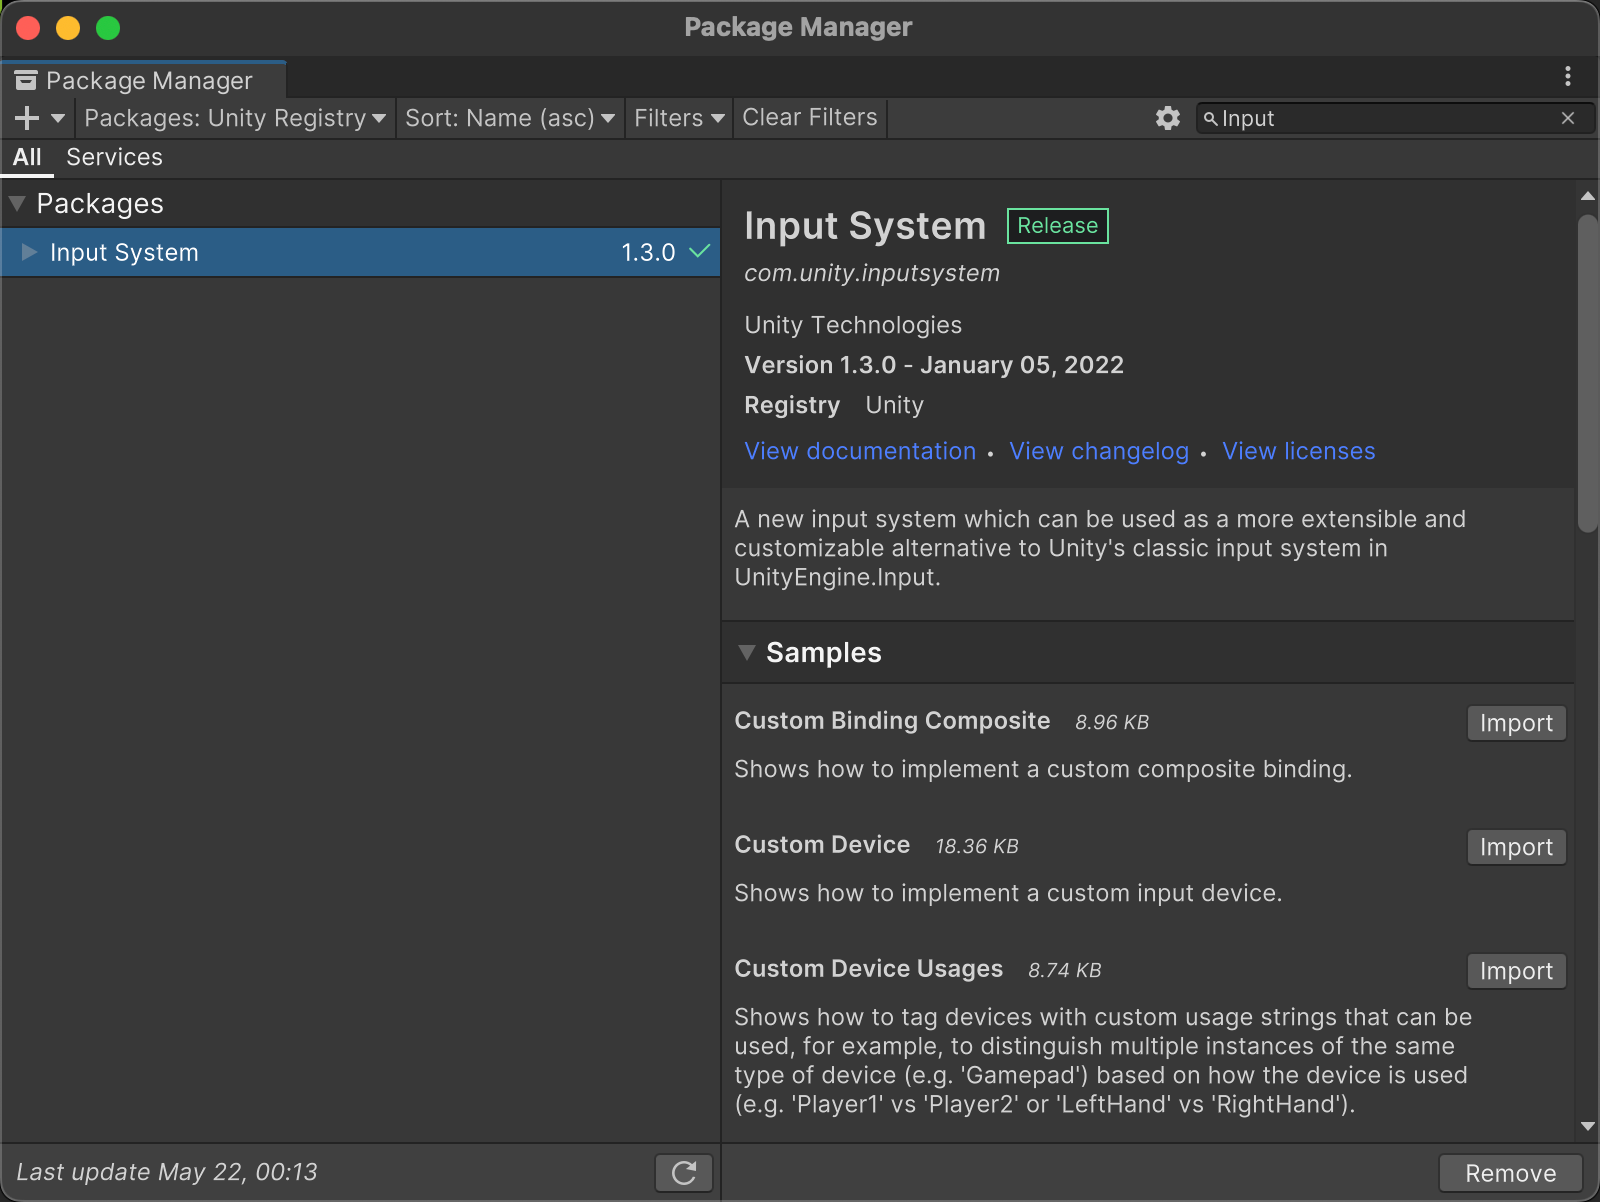Screen dimensions: 1600x1202
Task: Click the Samples section heading text
Action: (x=824, y=652)
